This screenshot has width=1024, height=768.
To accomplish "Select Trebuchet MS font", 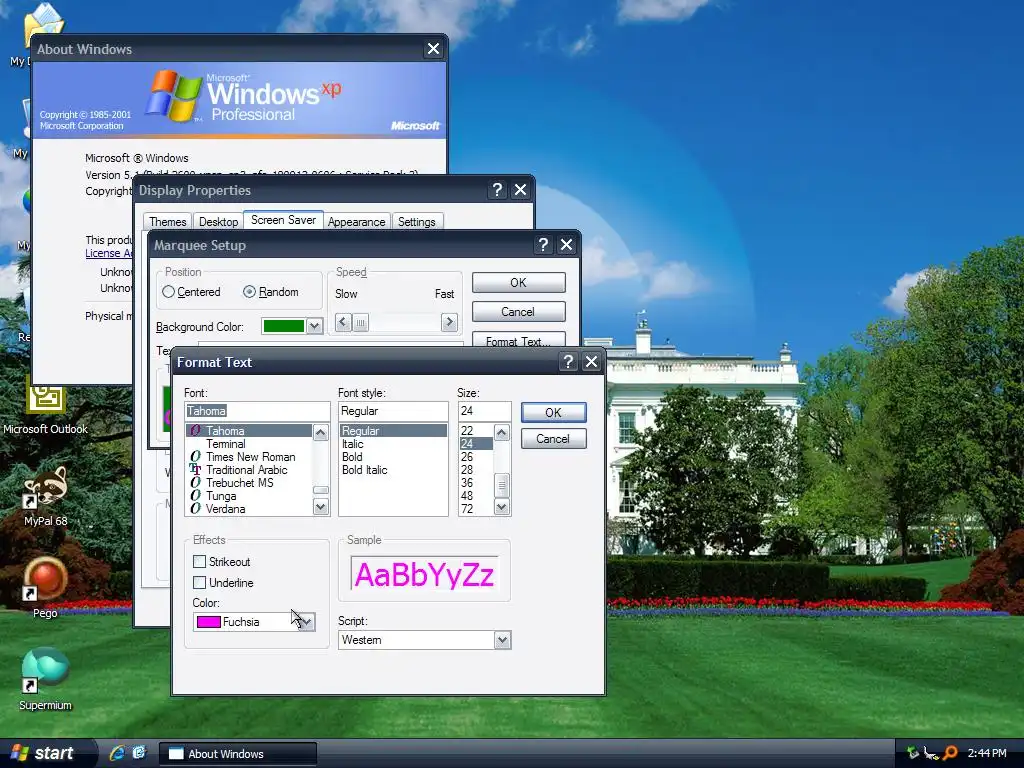I will (240, 483).
